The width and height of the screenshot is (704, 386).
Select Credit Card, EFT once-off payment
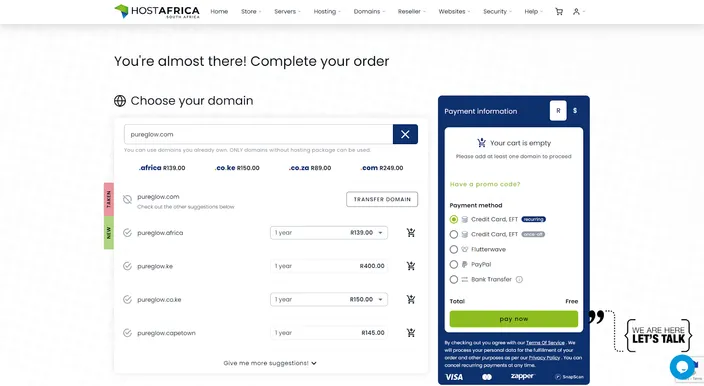click(x=453, y=234)
